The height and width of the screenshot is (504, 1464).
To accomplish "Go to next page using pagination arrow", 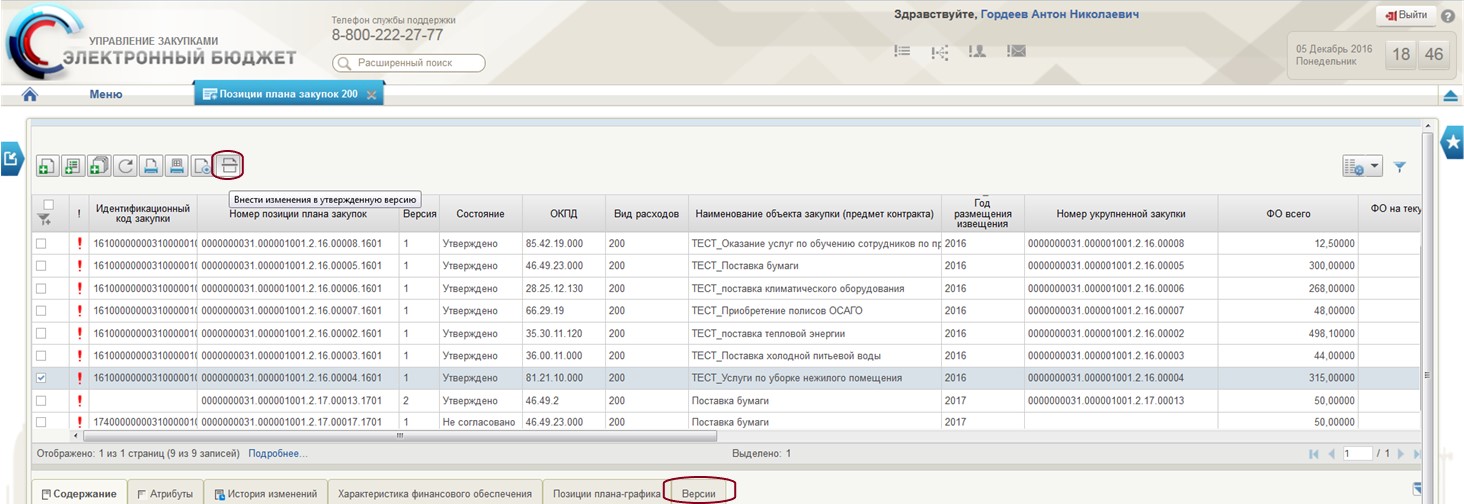I will click(1402, 454).
